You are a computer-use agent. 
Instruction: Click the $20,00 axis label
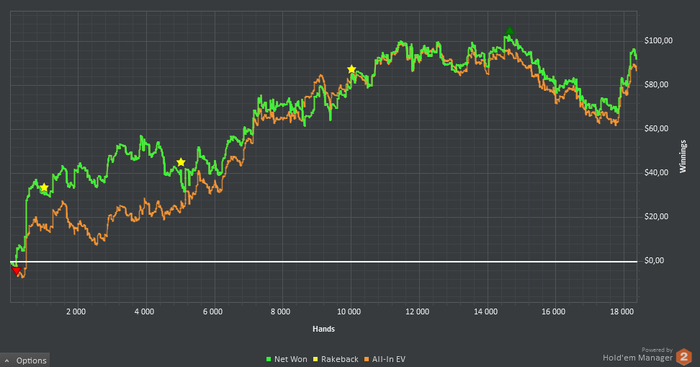click(x=656, y=217)
